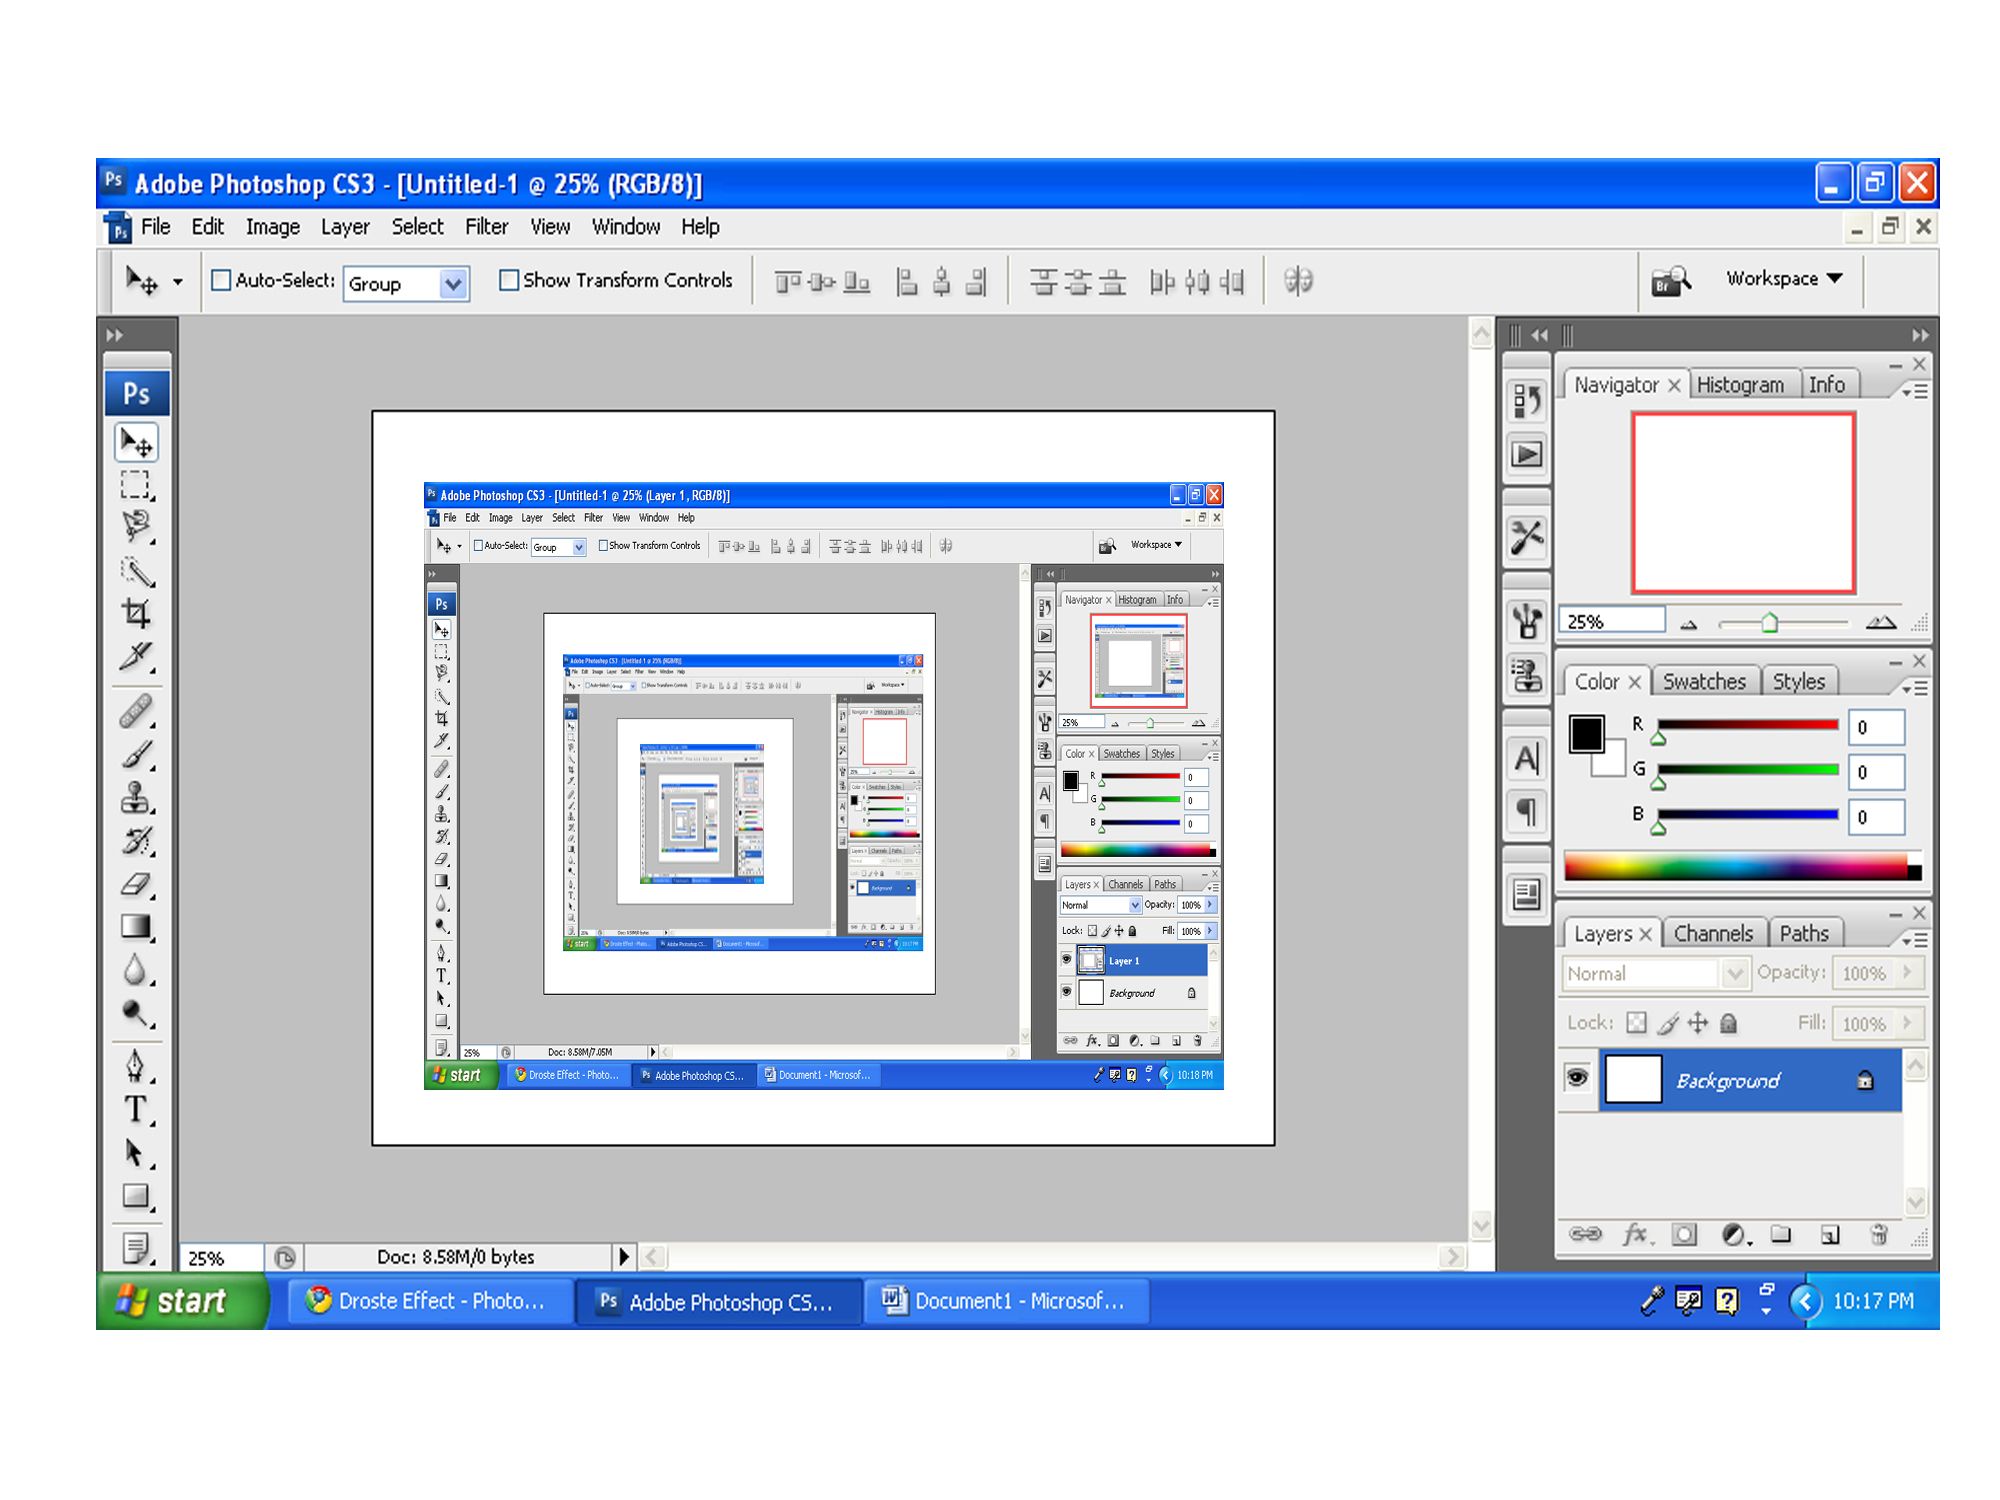Switch to the Histogram tab
Viewport: 2000px width, 1500px height.
(1740, 385)
